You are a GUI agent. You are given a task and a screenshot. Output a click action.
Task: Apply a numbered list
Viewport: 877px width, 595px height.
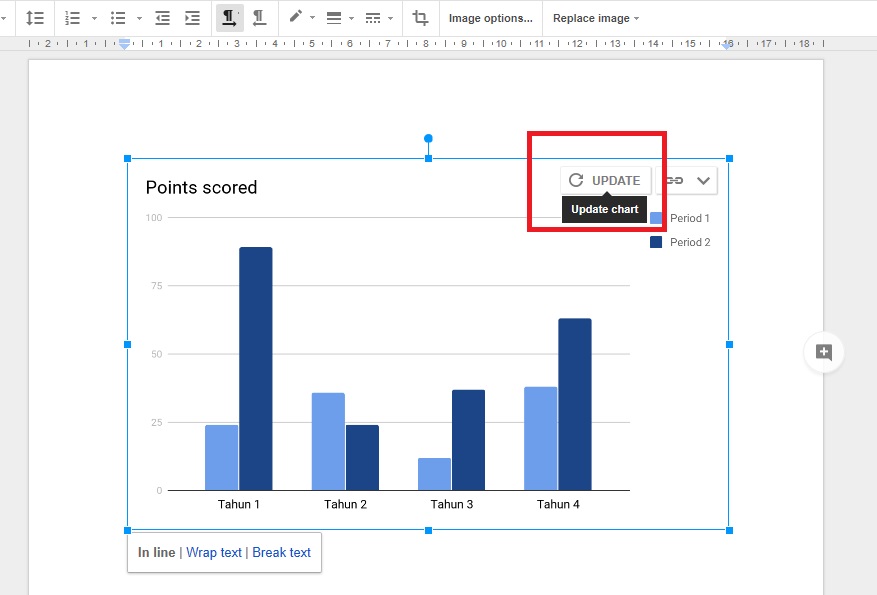click(x=72, y=17)
